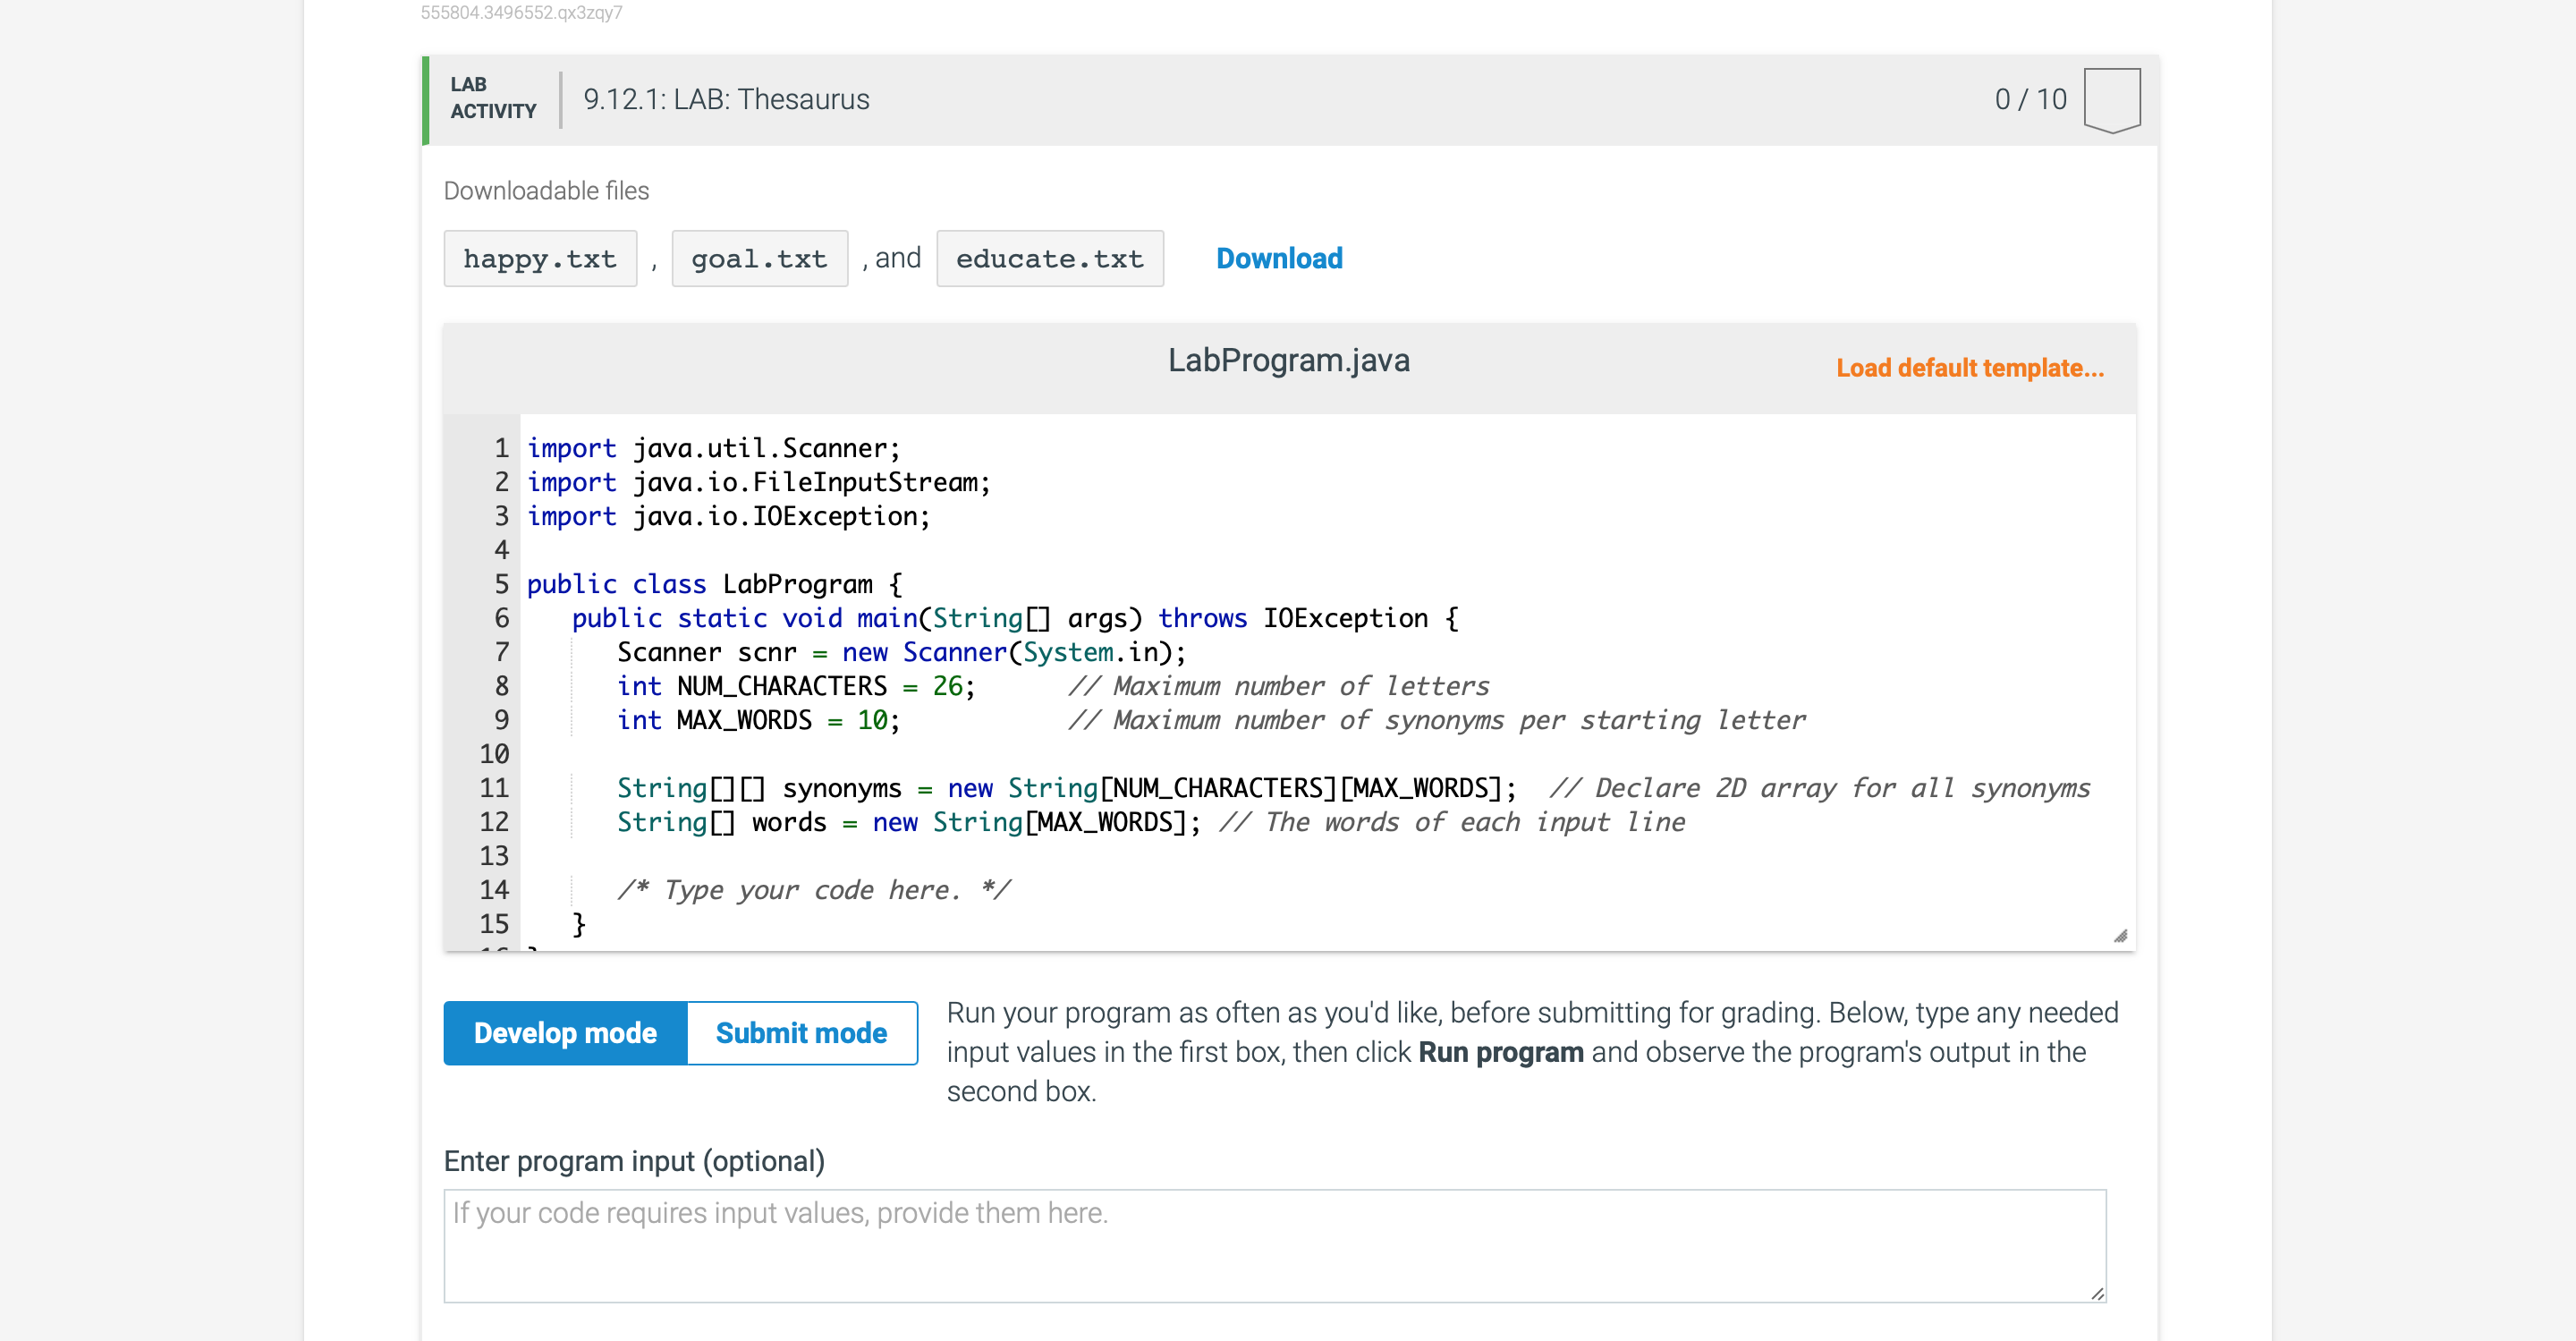The height and width of the screenshot is (1341, 2576).
Task: Click the green activity indicator bar
Action: tap(425, 99)
